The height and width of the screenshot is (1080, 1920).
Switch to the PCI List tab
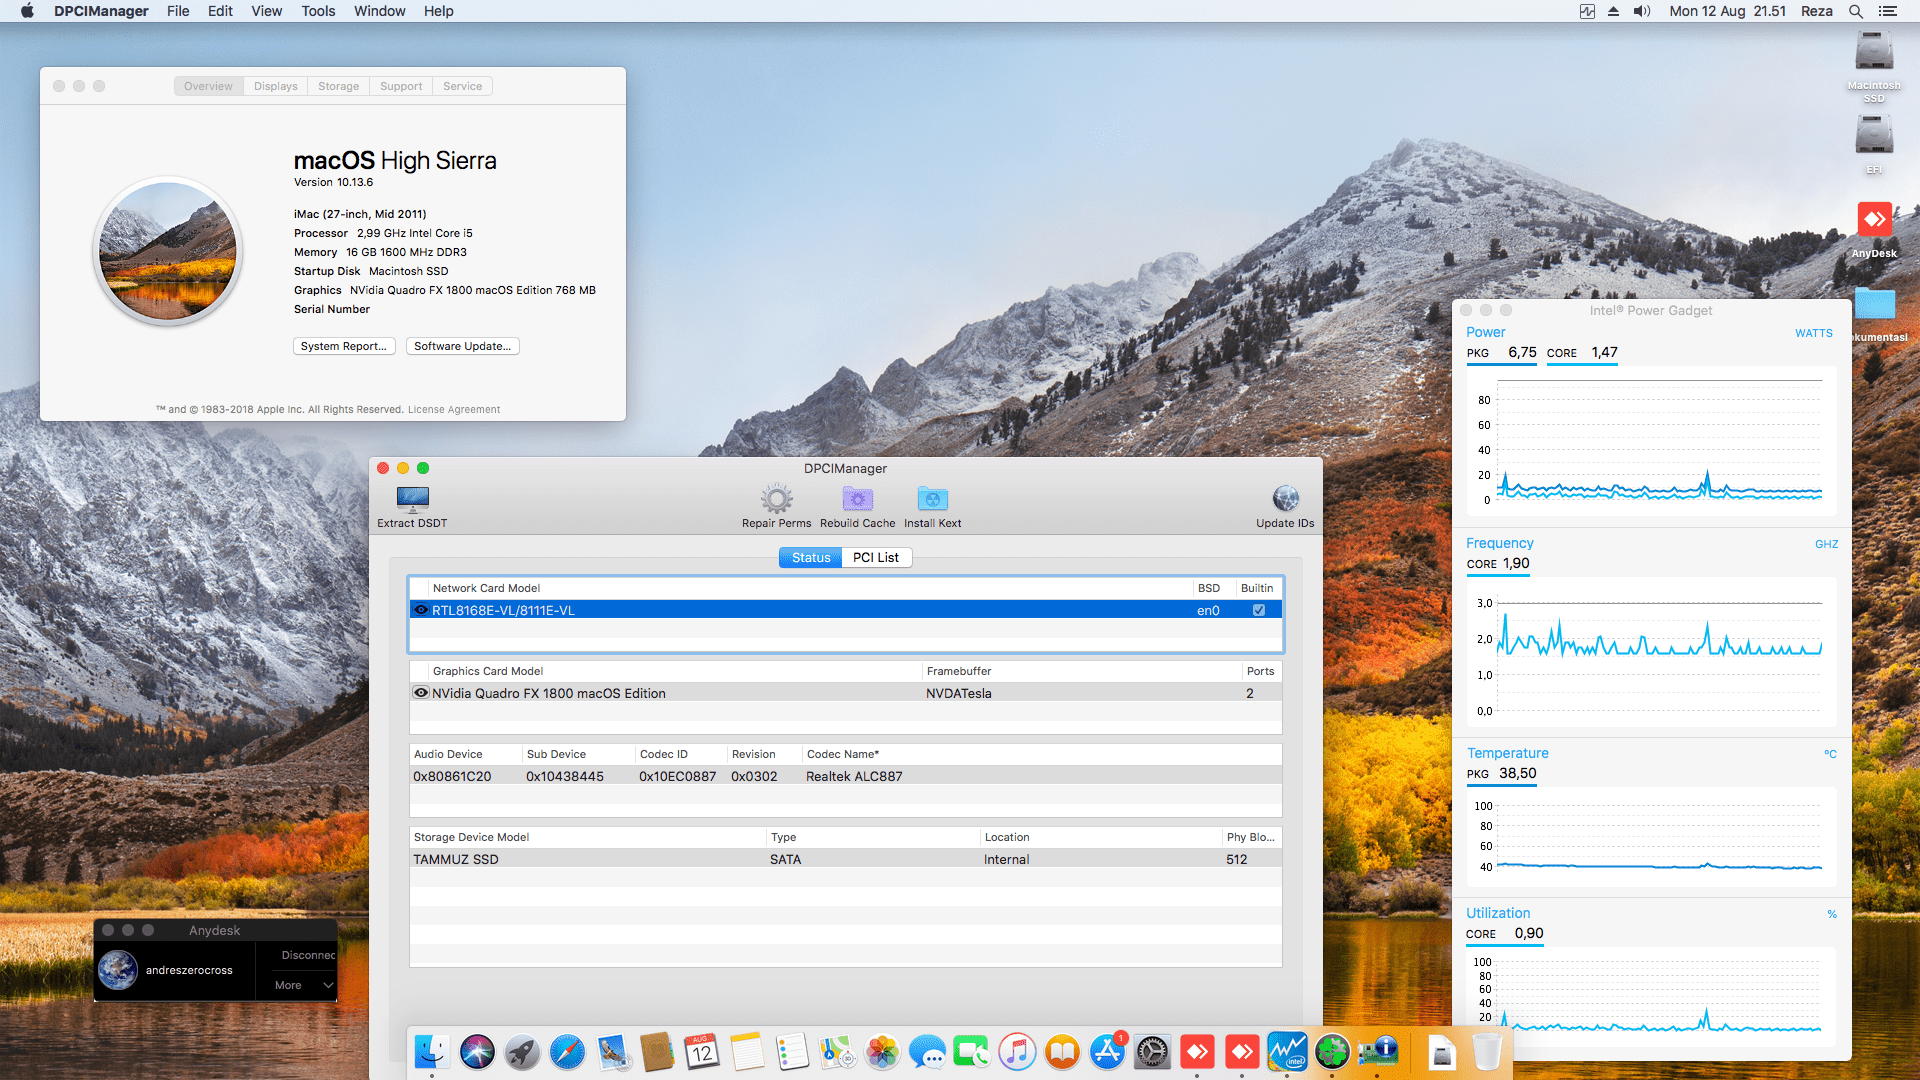tap(875, 557)
